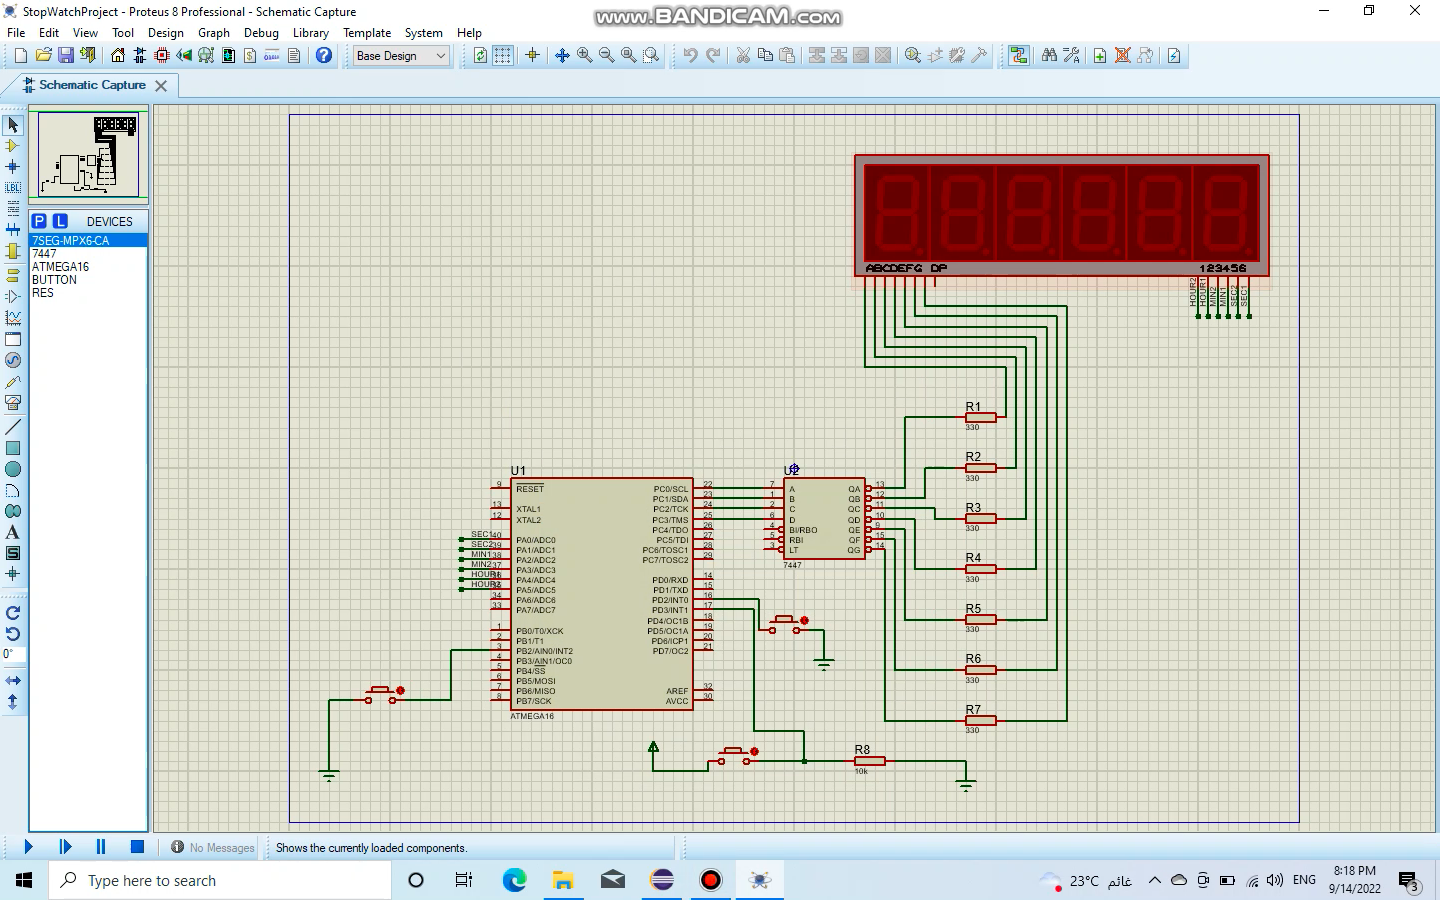The height and width of the screenshot is (900, 1440).
Task: Click the Save Project icon
Action: [x=66, y=56]
